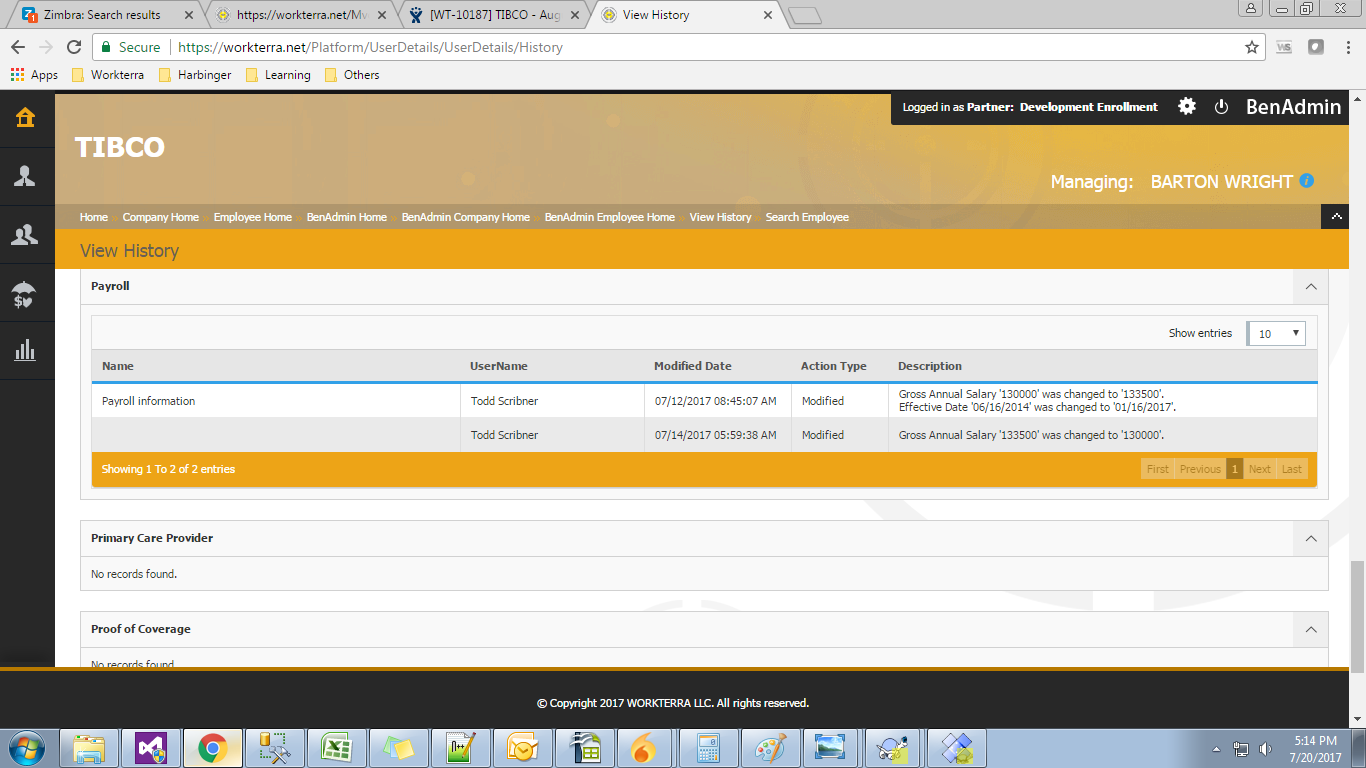The width and height of the screenshot is (1366, 768).
Task: Click the info icon beside BARTON WRIGHT
Action: (x=1306, y=181)
